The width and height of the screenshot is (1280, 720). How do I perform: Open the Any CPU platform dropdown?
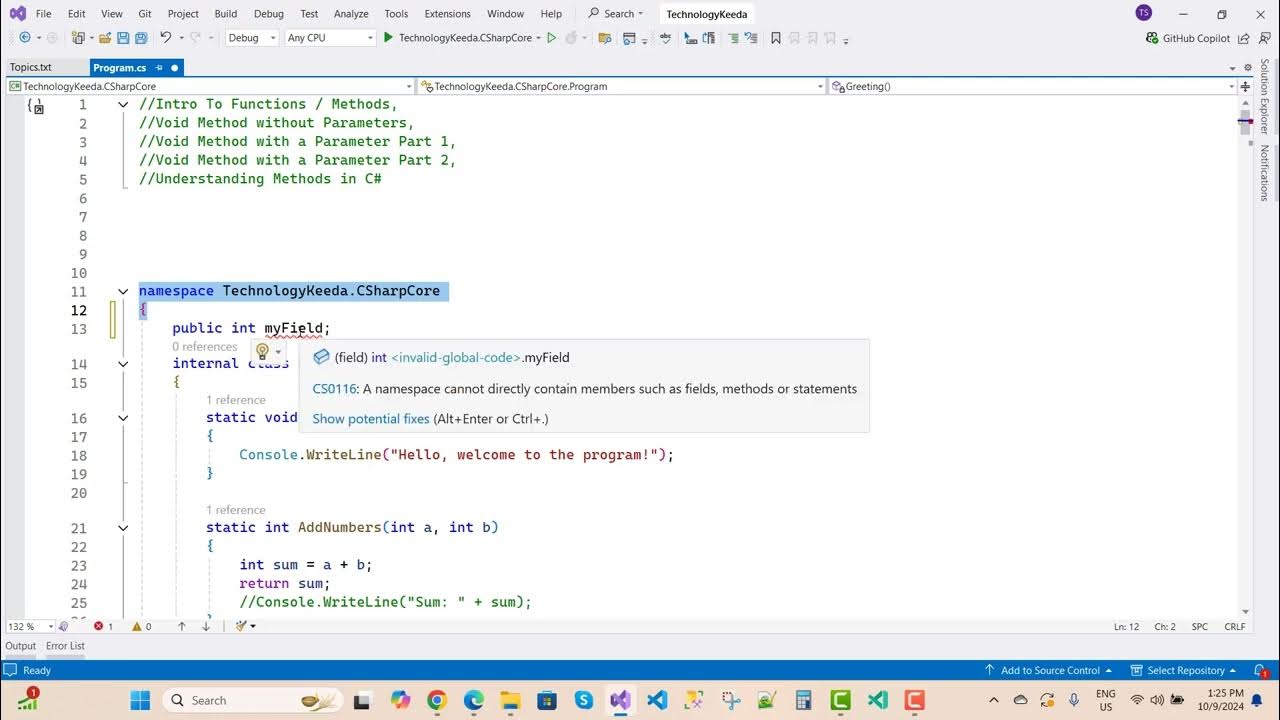coord(330,38)
